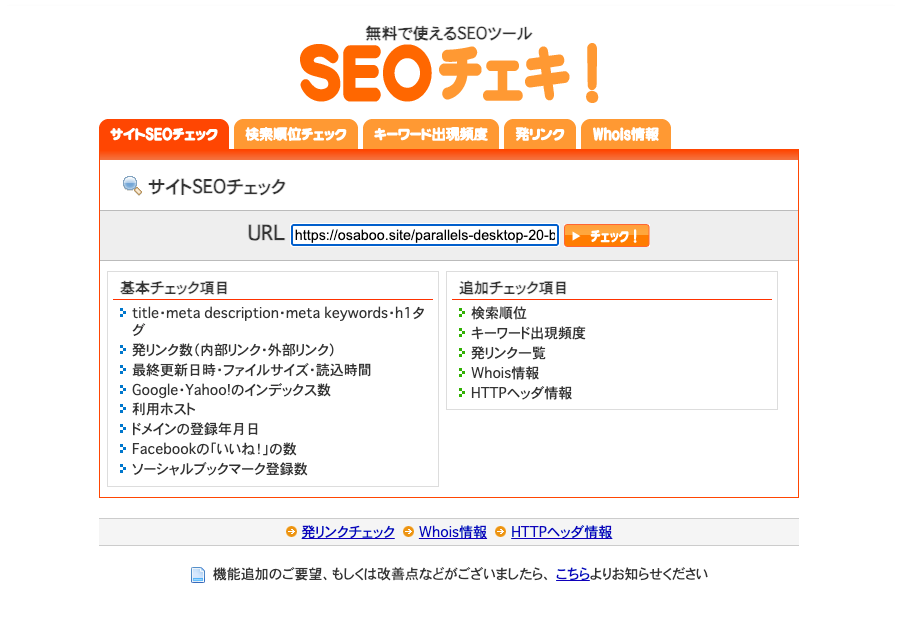Click 'Whois情報' in additional check list
The width and height of the screenshot is (900, 620).
[505, 373]
